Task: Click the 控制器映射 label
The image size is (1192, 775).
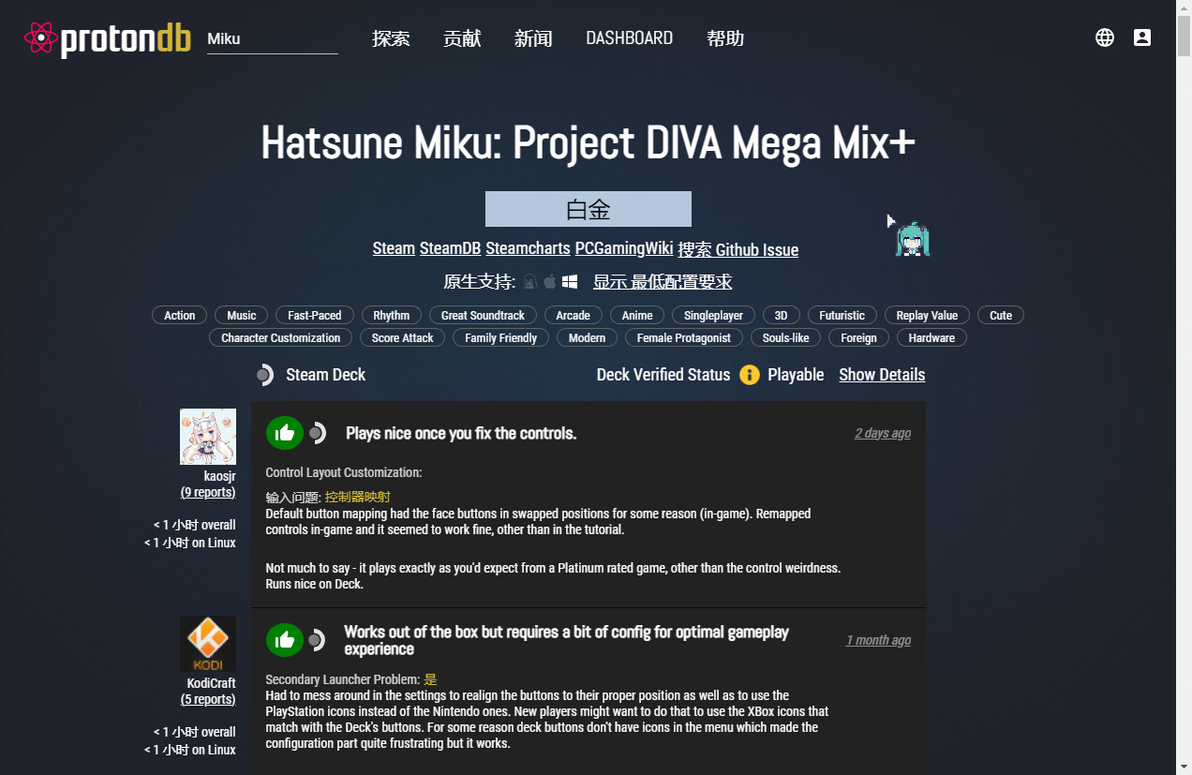Action: pos(357,497)
